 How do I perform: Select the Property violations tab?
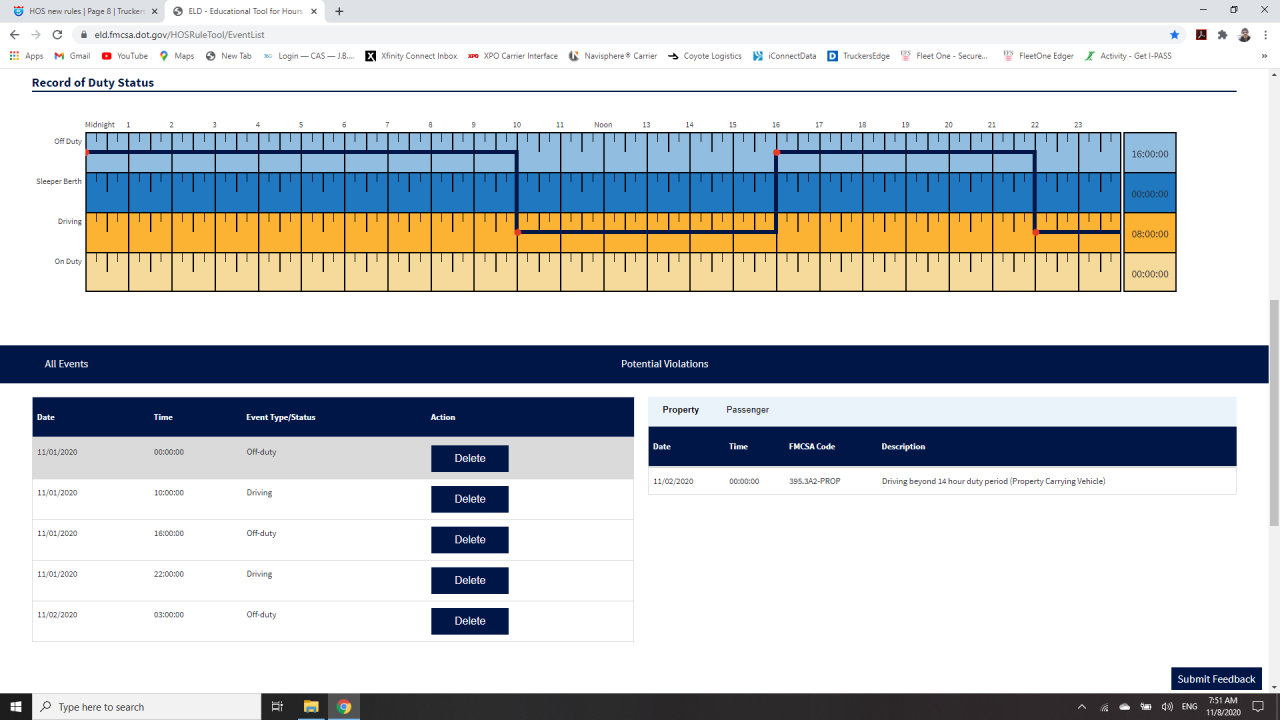pos(680,410)
